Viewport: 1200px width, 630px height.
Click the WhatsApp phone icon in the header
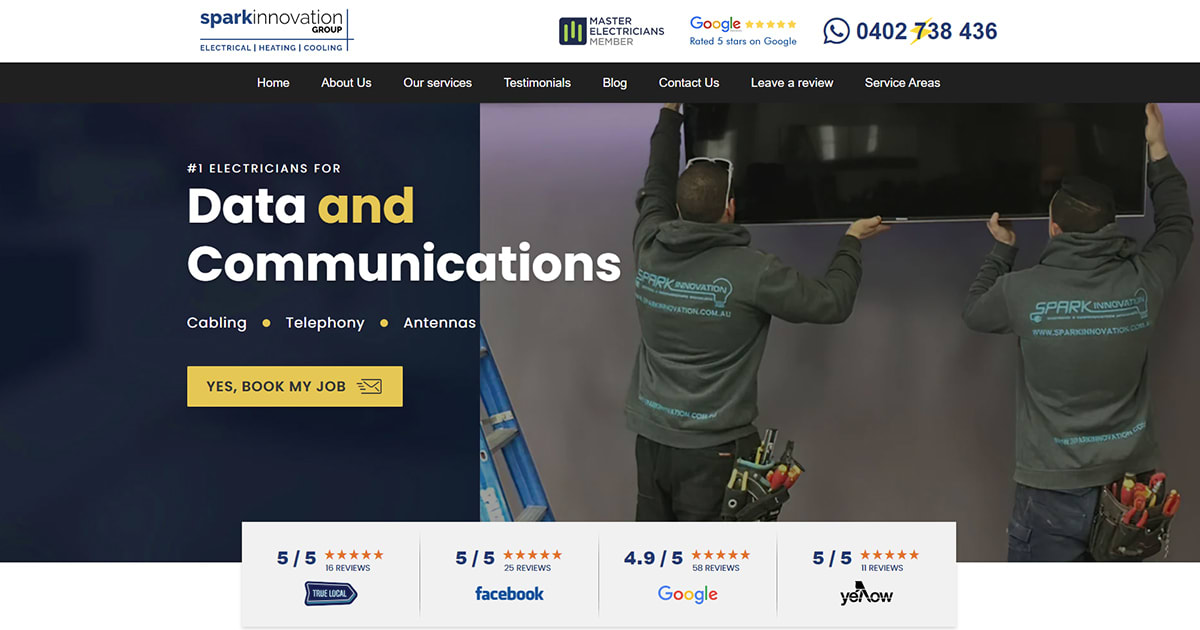point(836,31)
